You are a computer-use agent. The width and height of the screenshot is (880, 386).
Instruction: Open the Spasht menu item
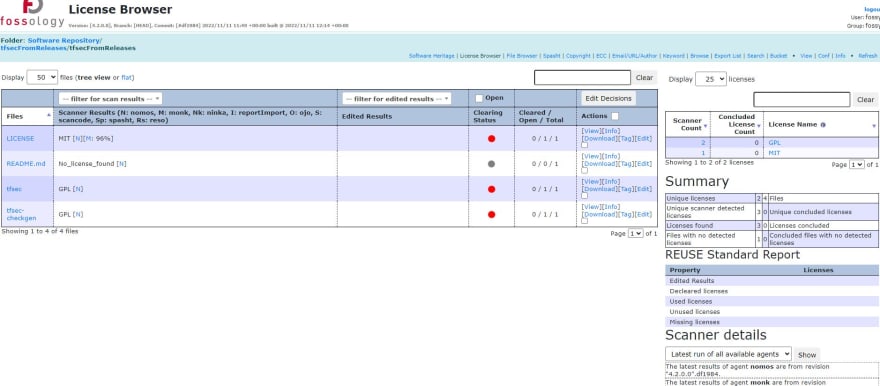coord(551,56)
